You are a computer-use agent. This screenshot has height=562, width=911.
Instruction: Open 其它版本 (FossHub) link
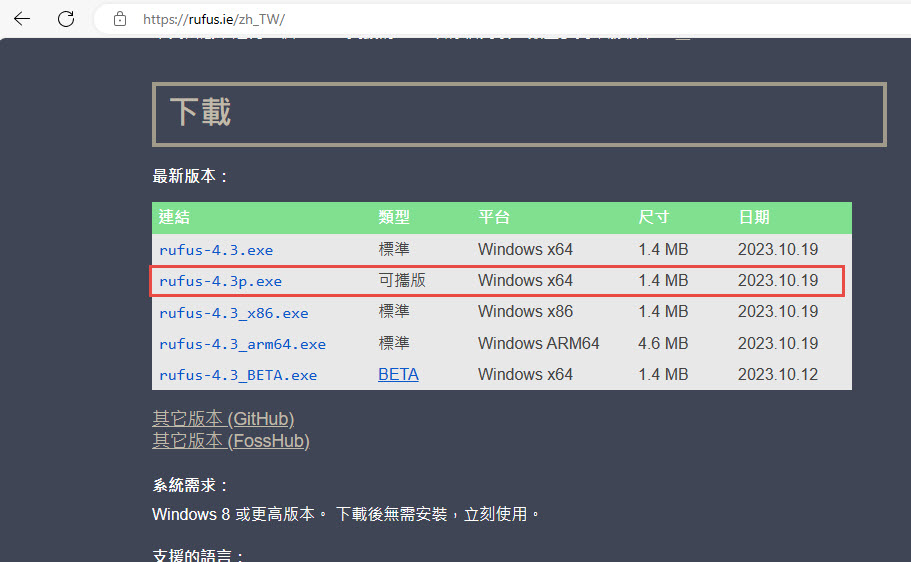pyautogui.click(x=231, y=441)
